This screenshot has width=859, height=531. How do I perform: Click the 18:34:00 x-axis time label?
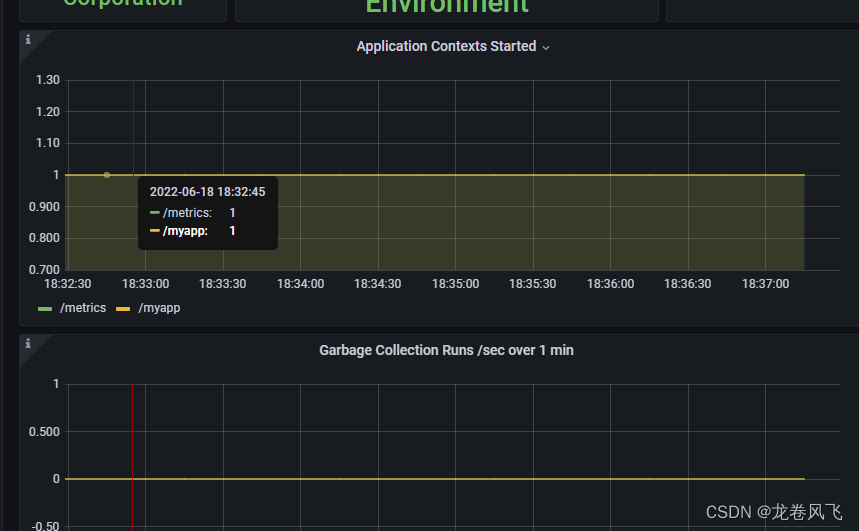click(300, 284)
